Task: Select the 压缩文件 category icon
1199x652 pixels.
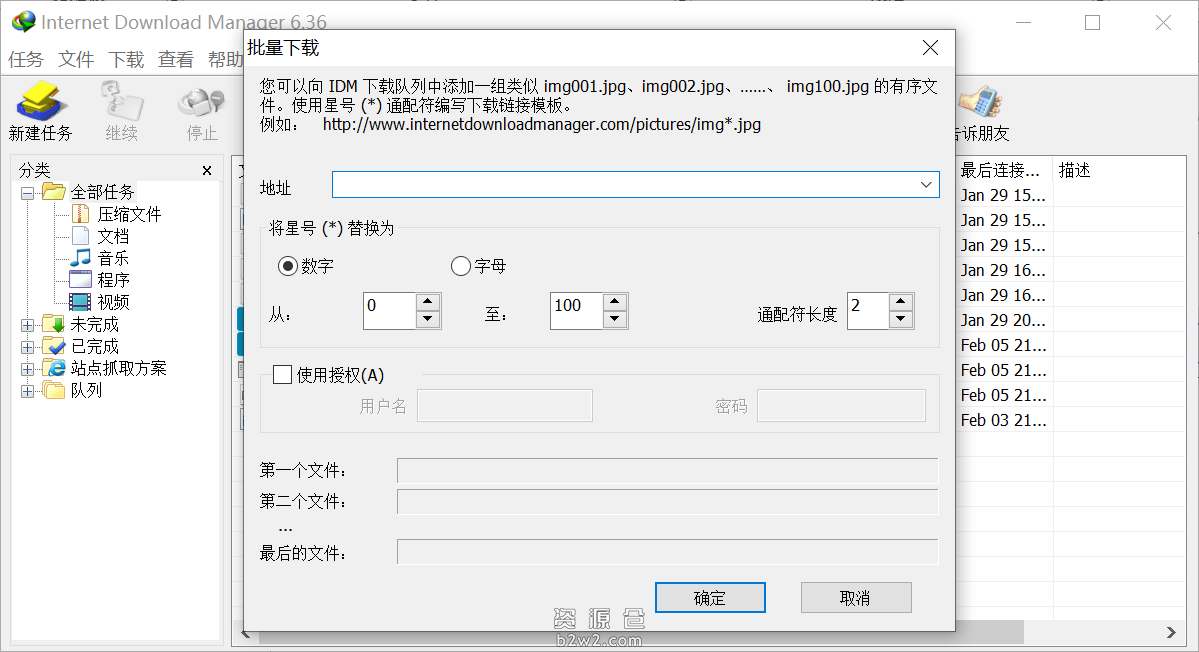Action: coord(80,214)
